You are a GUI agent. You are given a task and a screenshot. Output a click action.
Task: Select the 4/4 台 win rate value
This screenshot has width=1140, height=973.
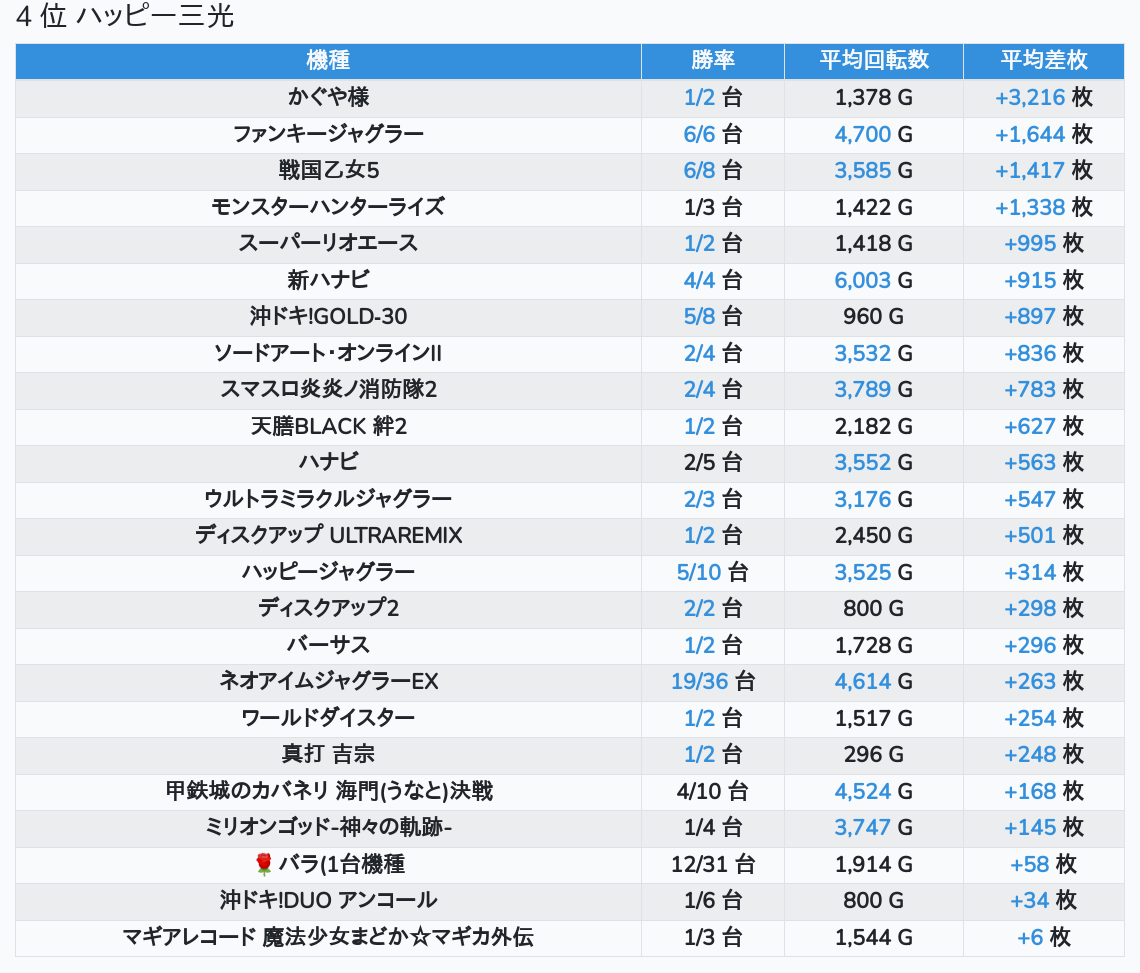pos(712,281)
